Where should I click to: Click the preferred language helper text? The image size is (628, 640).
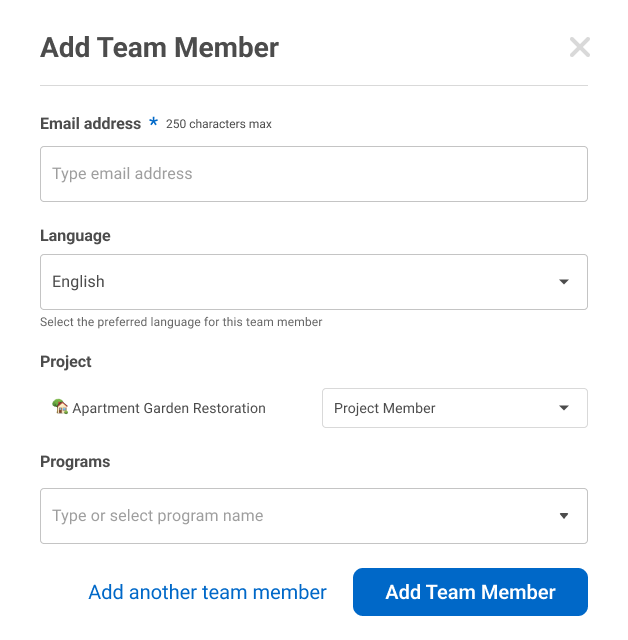(181, 322)
